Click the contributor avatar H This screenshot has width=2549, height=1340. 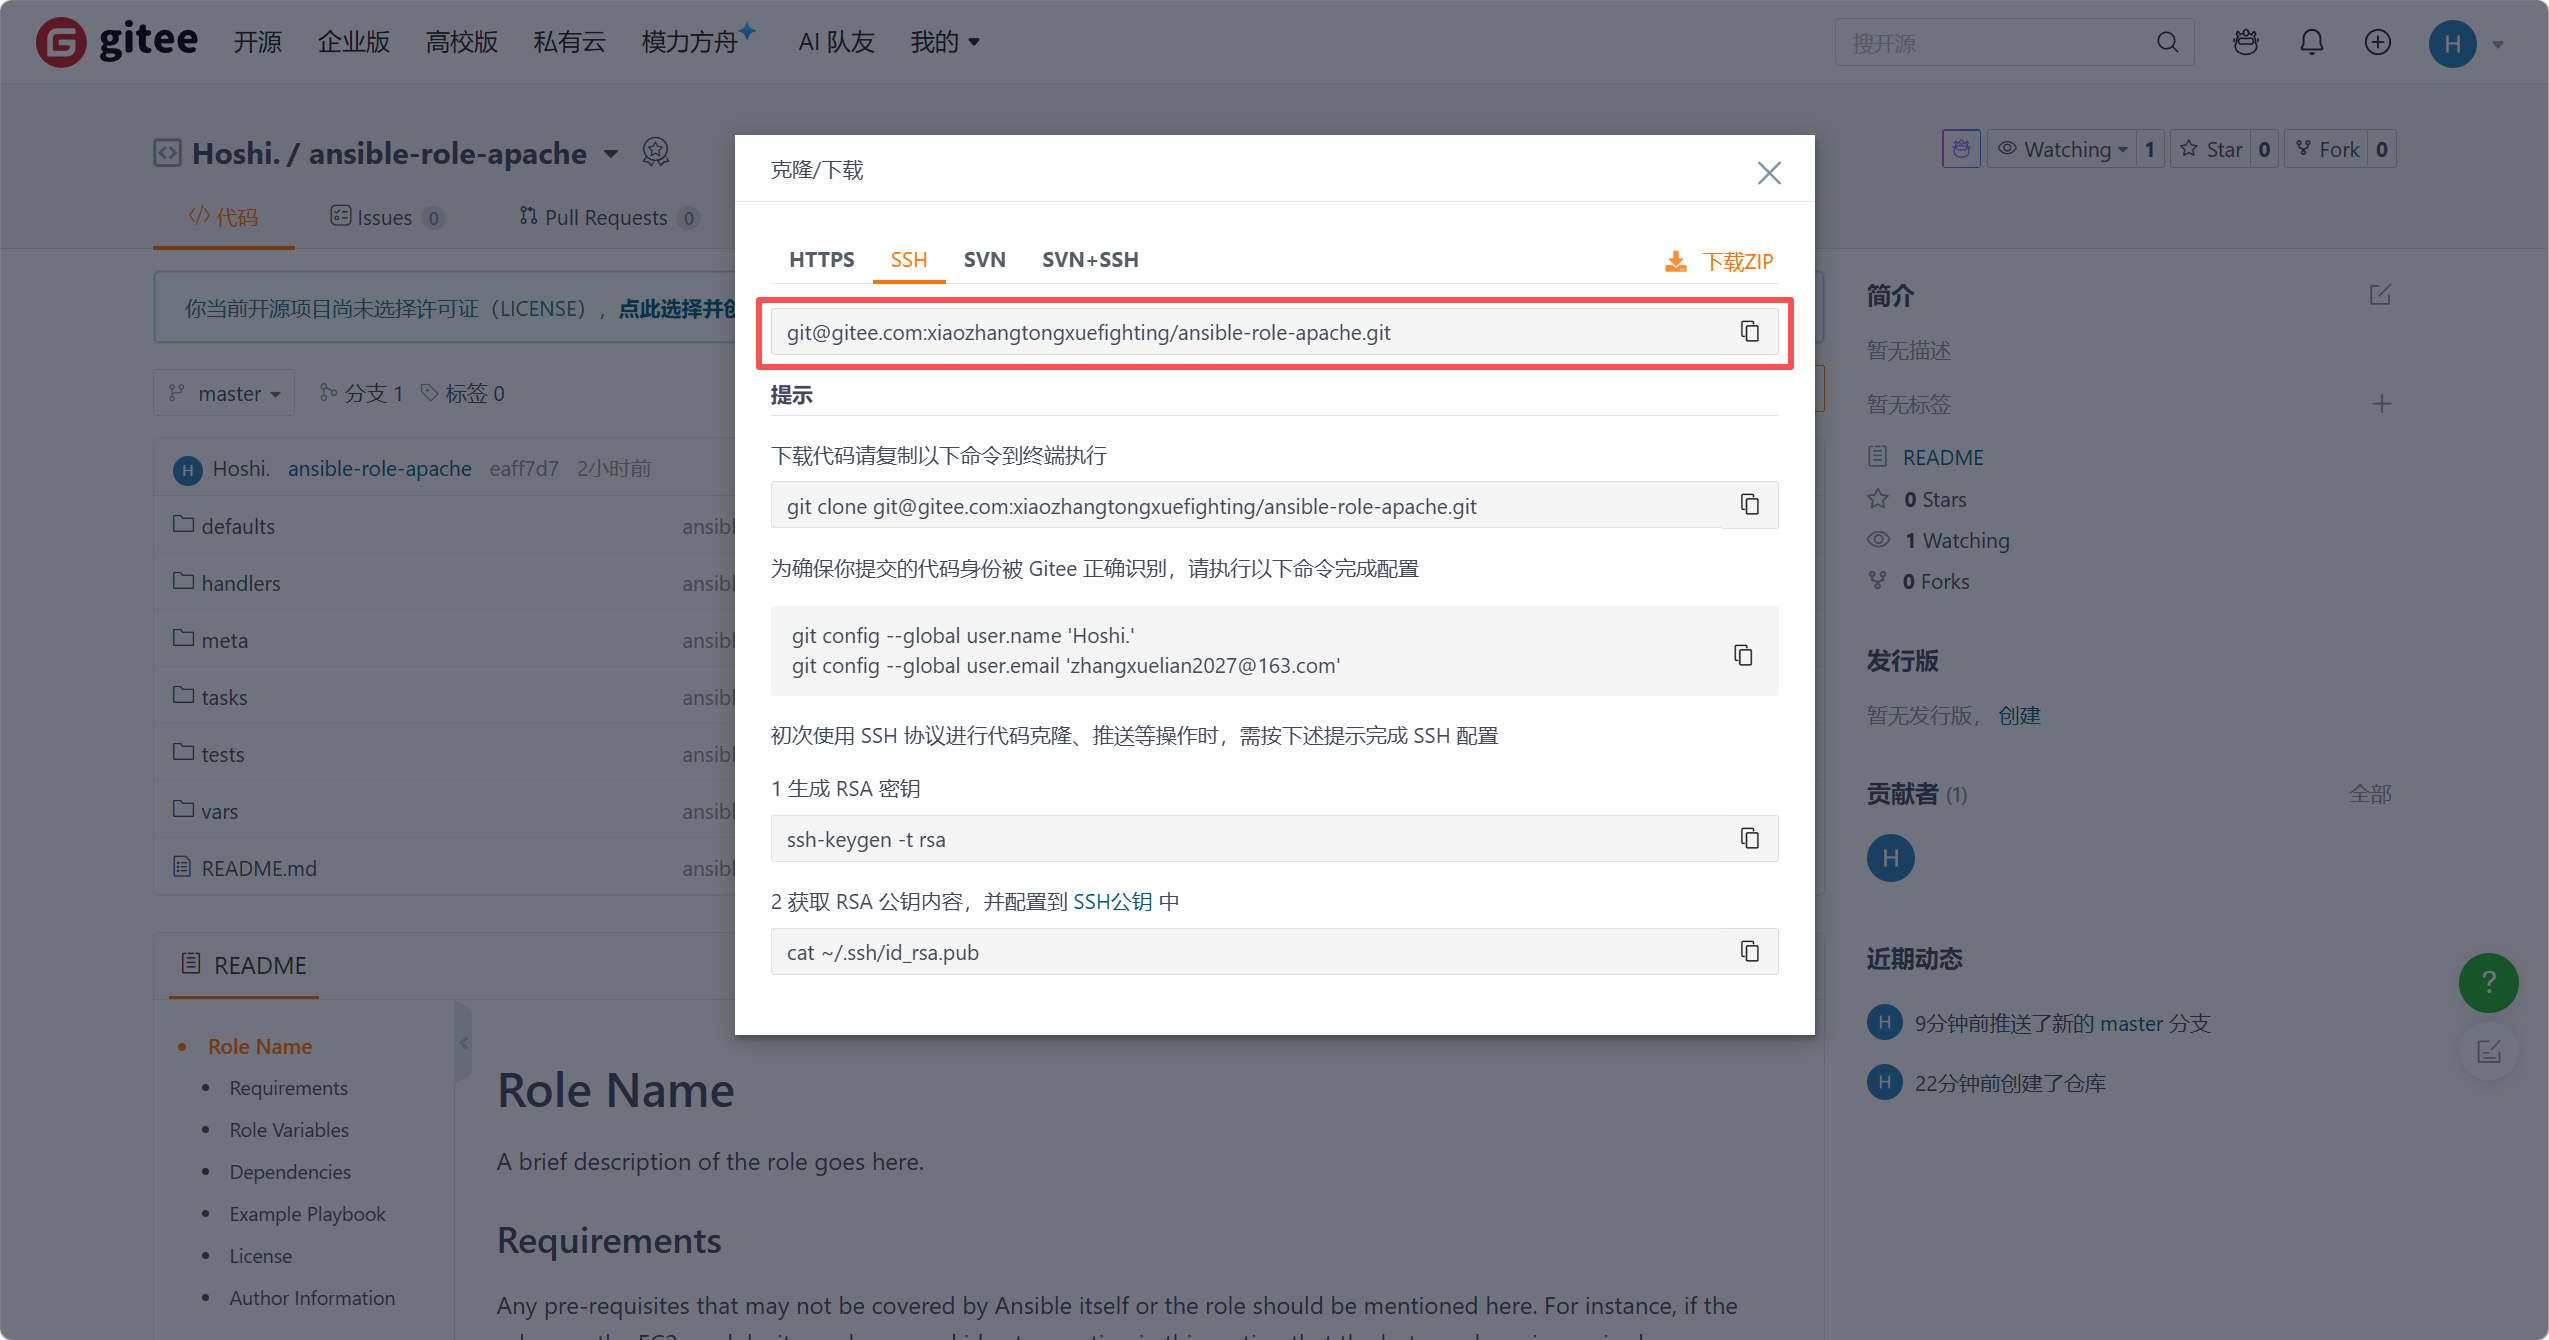1890,858
